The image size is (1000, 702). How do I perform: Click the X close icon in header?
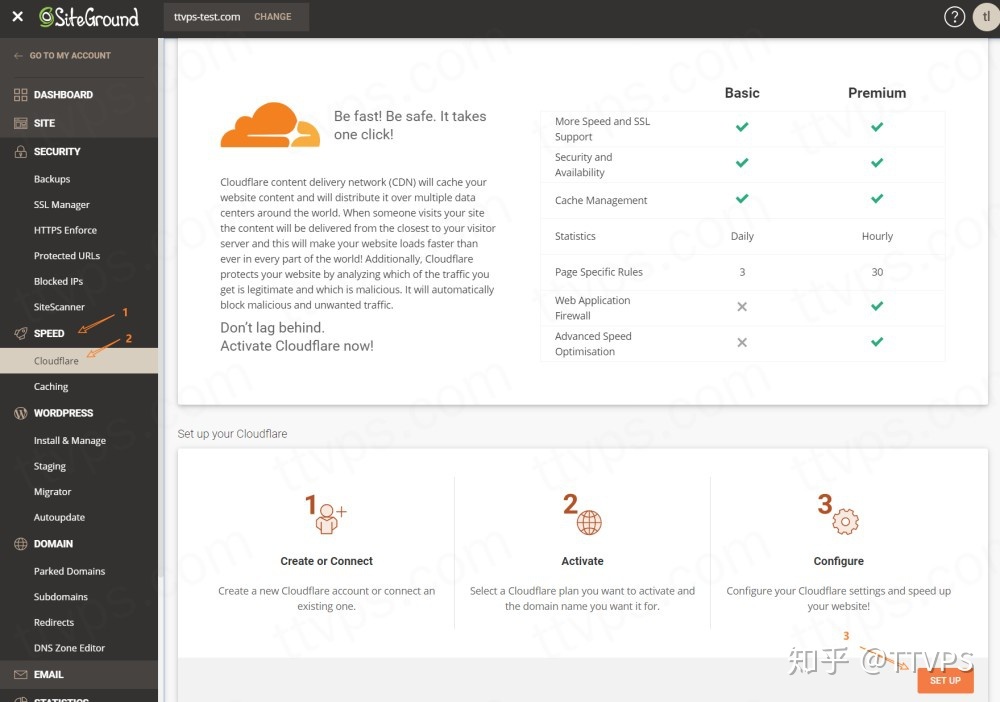coord(17,17)
